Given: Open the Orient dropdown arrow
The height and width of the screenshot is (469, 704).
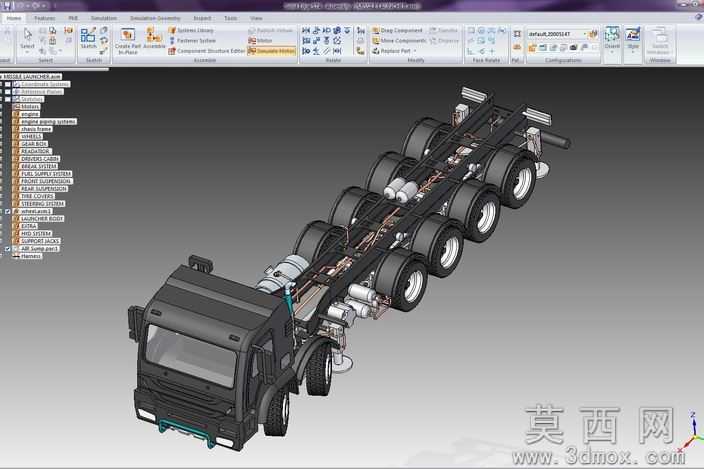Looking at the screenshot, I should click(612, 52).
